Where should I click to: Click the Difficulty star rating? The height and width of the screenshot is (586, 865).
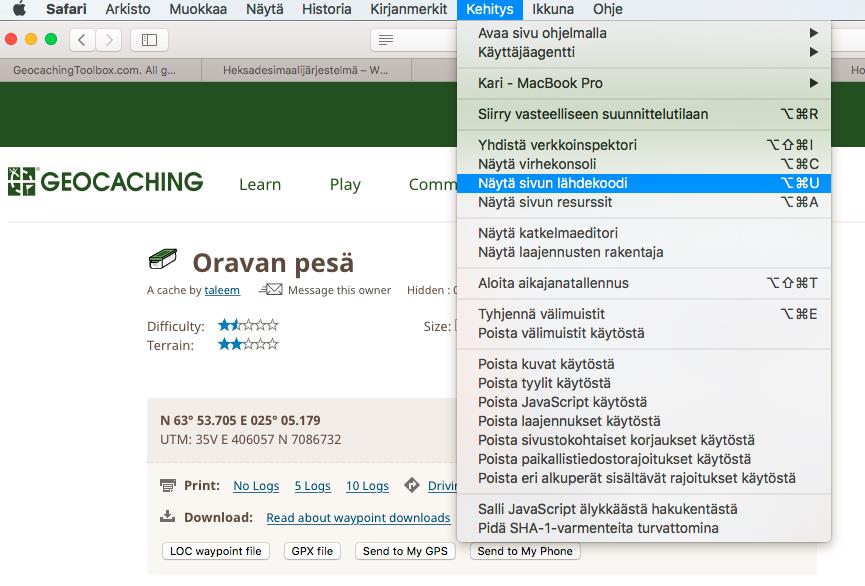[x=248, y=325]
